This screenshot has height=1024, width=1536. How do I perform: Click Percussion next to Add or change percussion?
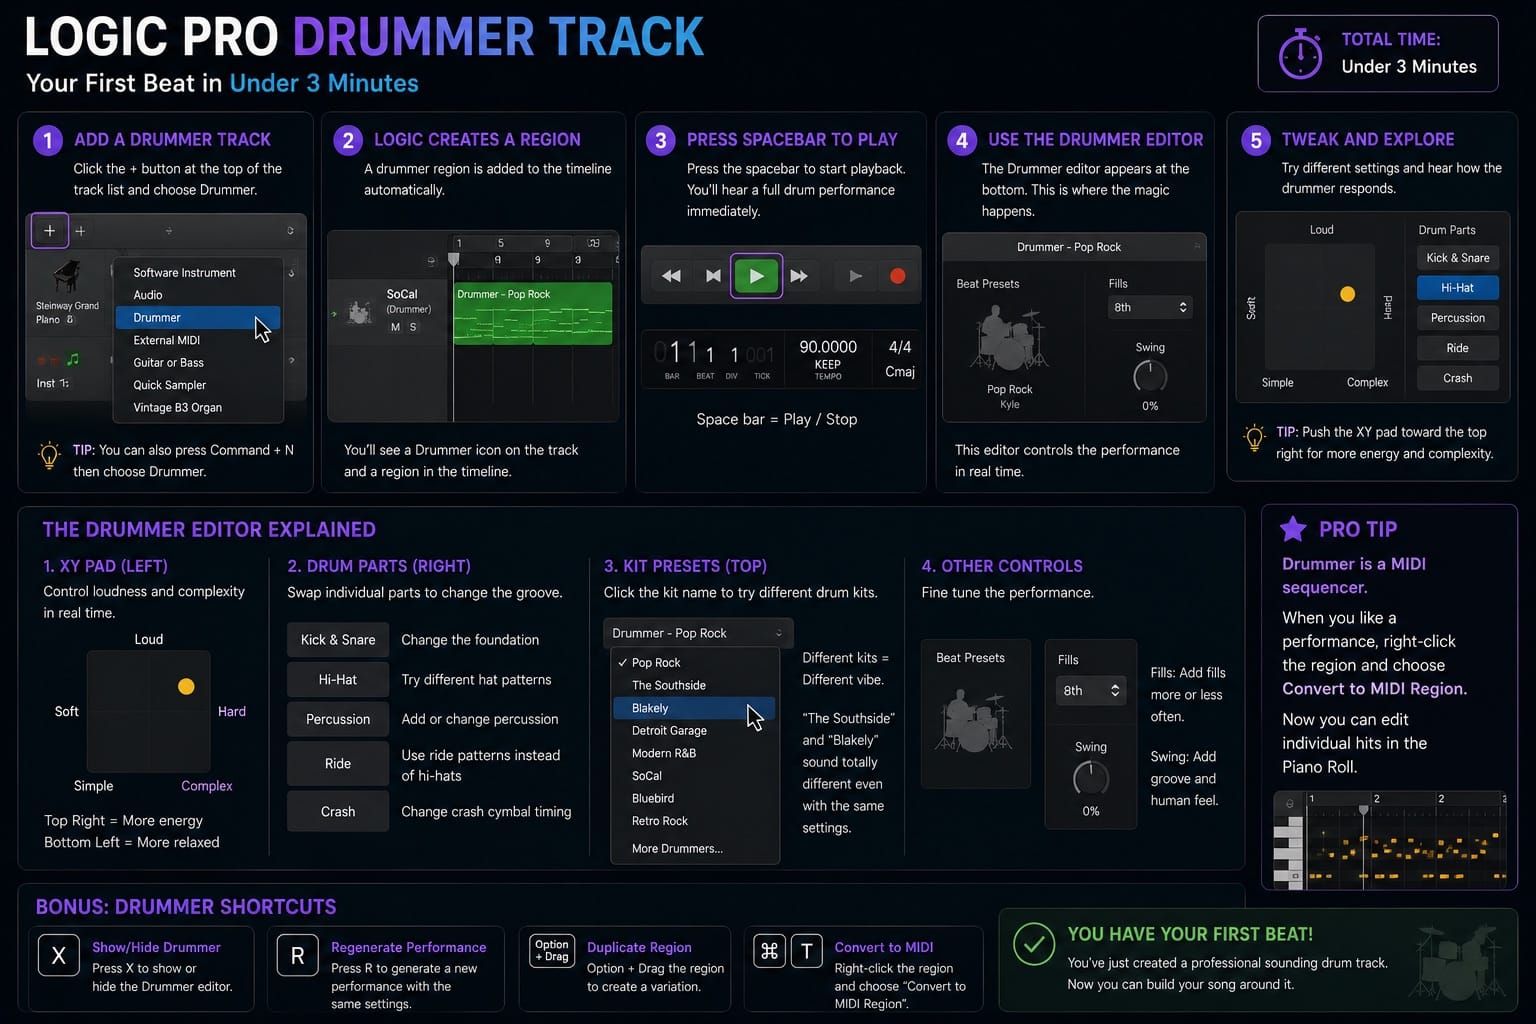(x=338, y=720)
